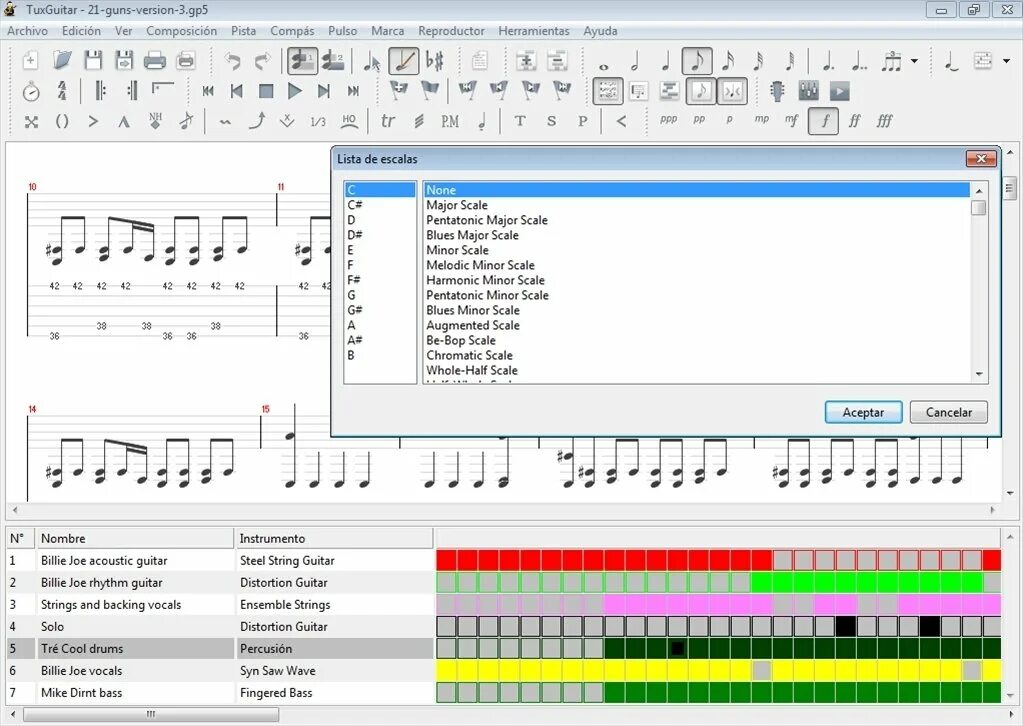Redo the last action
This screenshot has height=726, width=1023.
coord(262,61)
